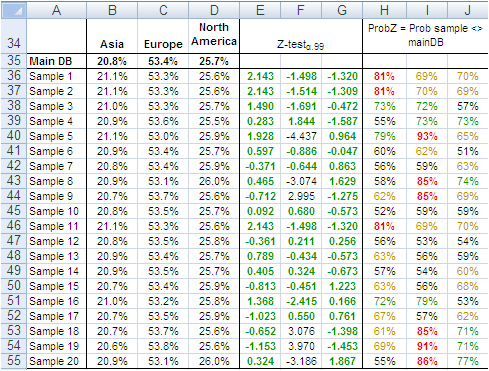Click Sample 19 Asia value 20.6%
This screenshot has height=371, width=489.
click(x=112, y=346)
